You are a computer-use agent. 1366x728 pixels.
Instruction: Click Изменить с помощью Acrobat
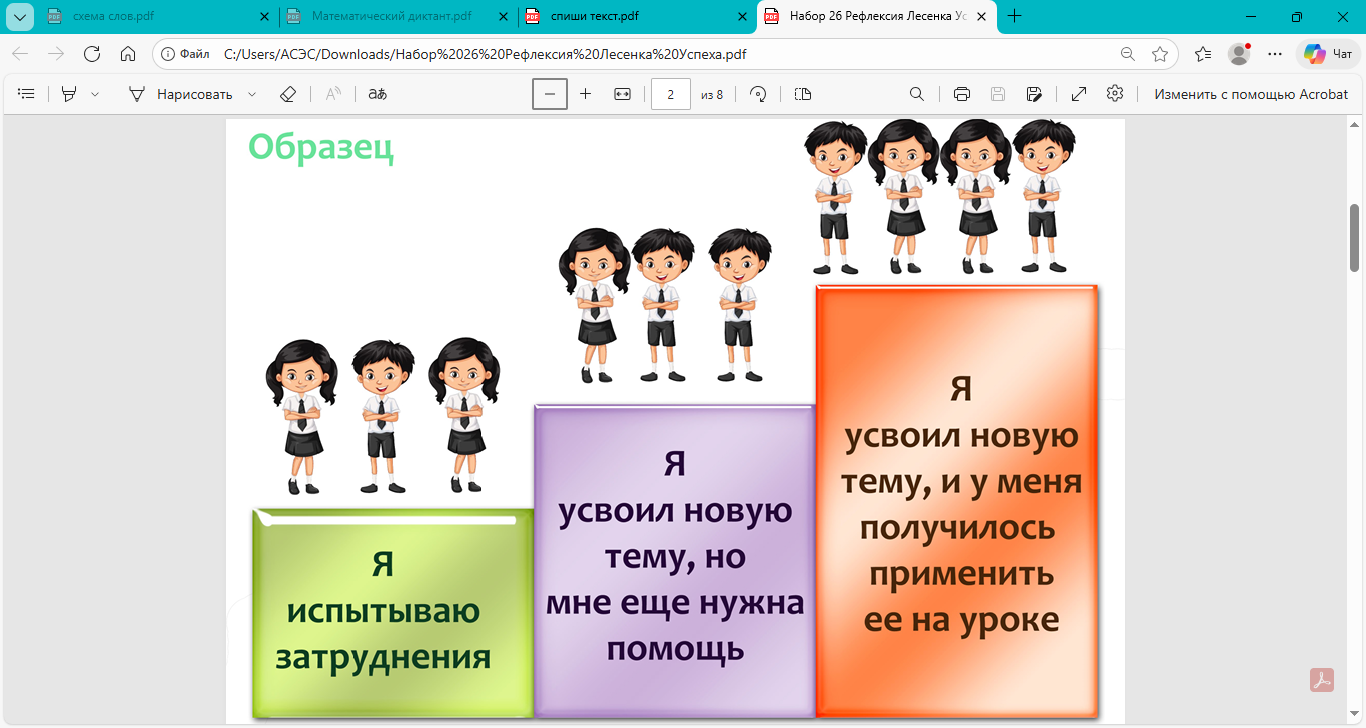pyautogui.click(x=1251, y=94)
